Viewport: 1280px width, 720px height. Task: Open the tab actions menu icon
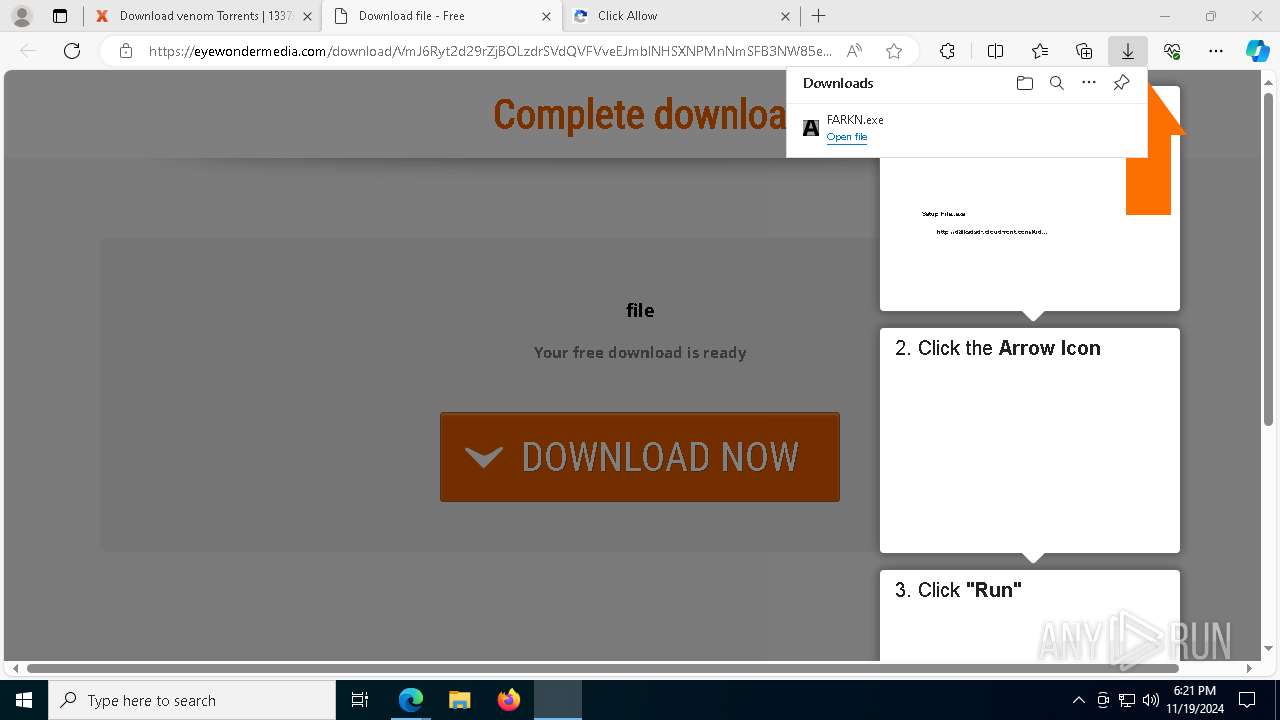point(60,16)
